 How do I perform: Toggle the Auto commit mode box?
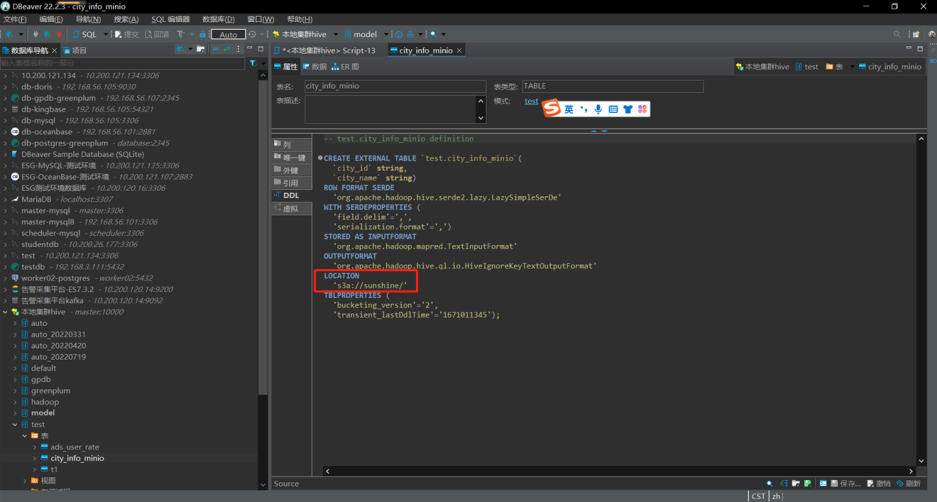tap(228, 35)
